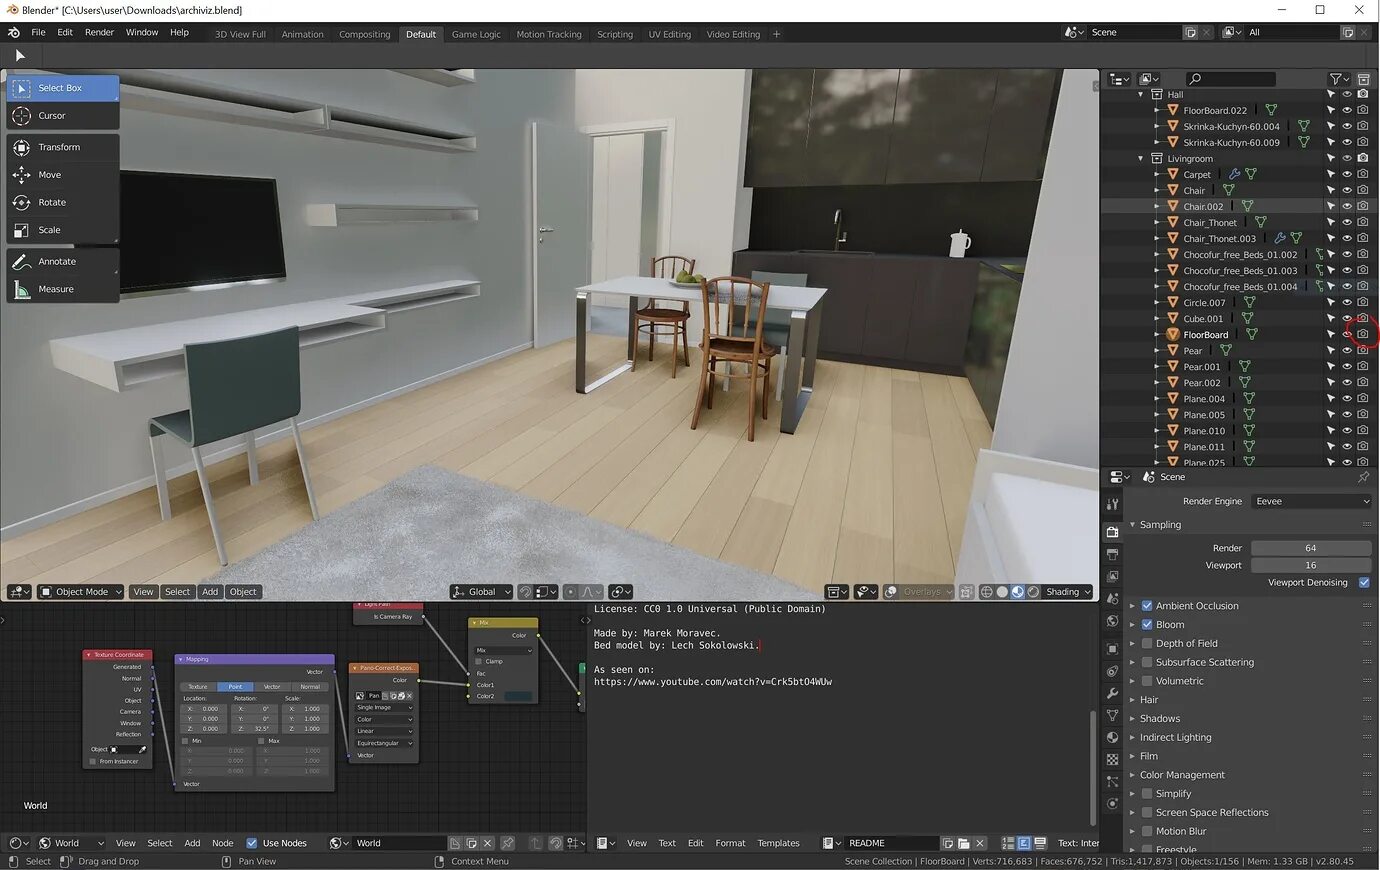Viewport: 1380px width, 870px height.
Task: Click the Point button in Mapping node
Action: (235, 687)
